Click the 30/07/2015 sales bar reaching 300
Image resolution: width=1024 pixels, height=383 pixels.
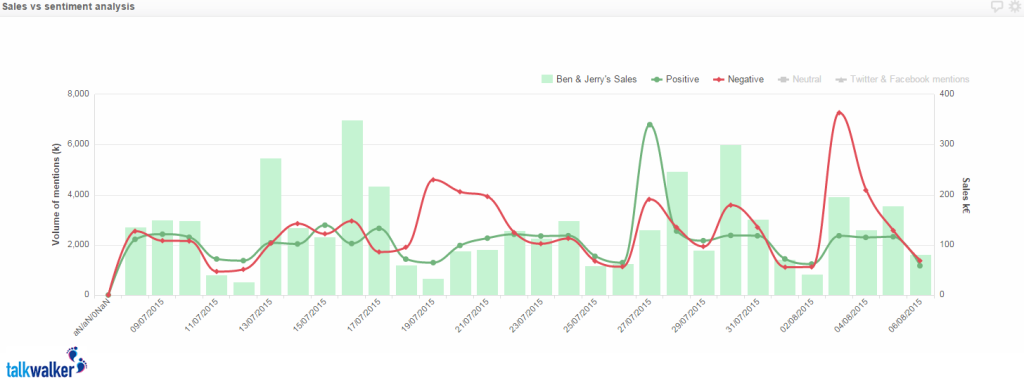pyautogui.click(x=731, y=220)
